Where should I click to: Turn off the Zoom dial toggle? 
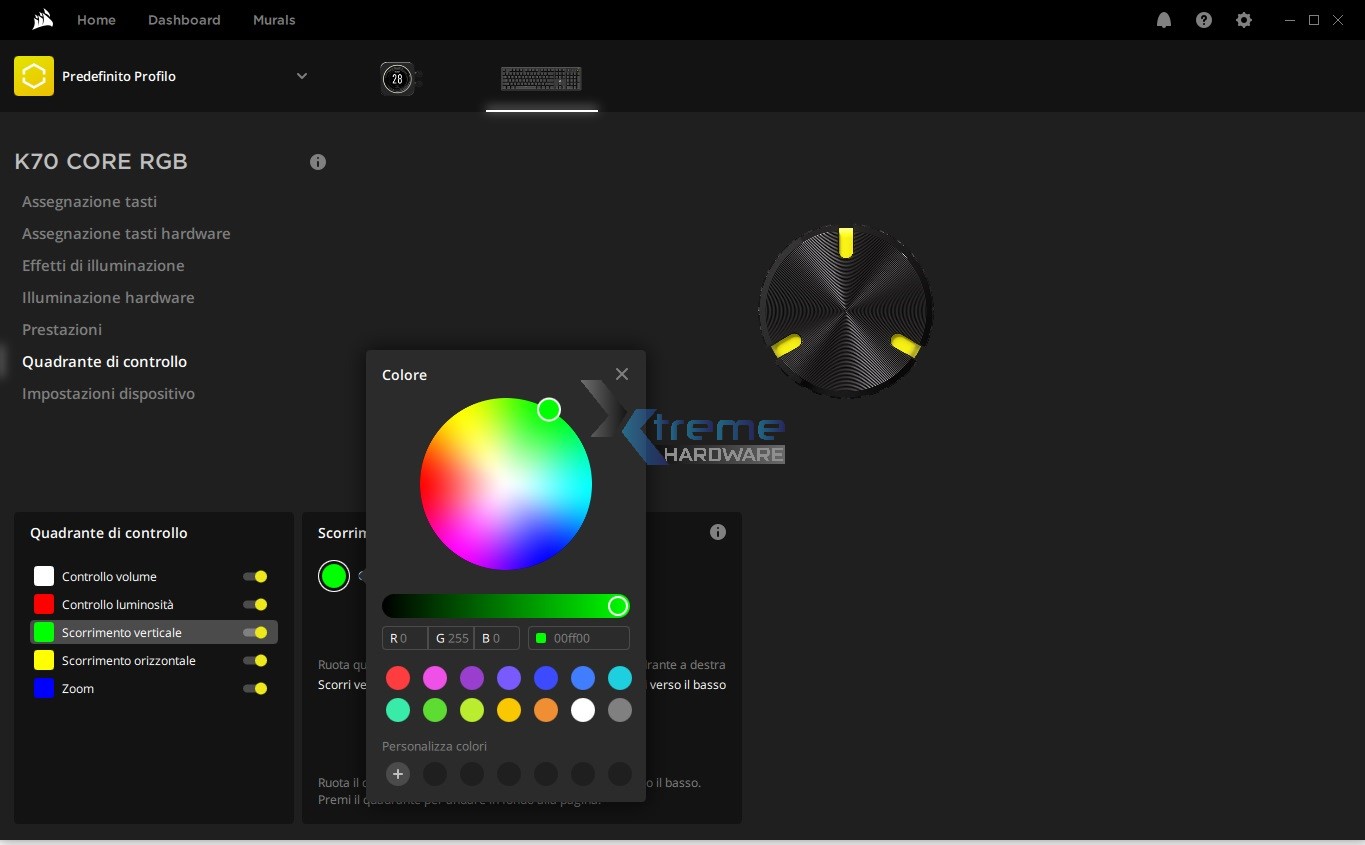[255, 689]
